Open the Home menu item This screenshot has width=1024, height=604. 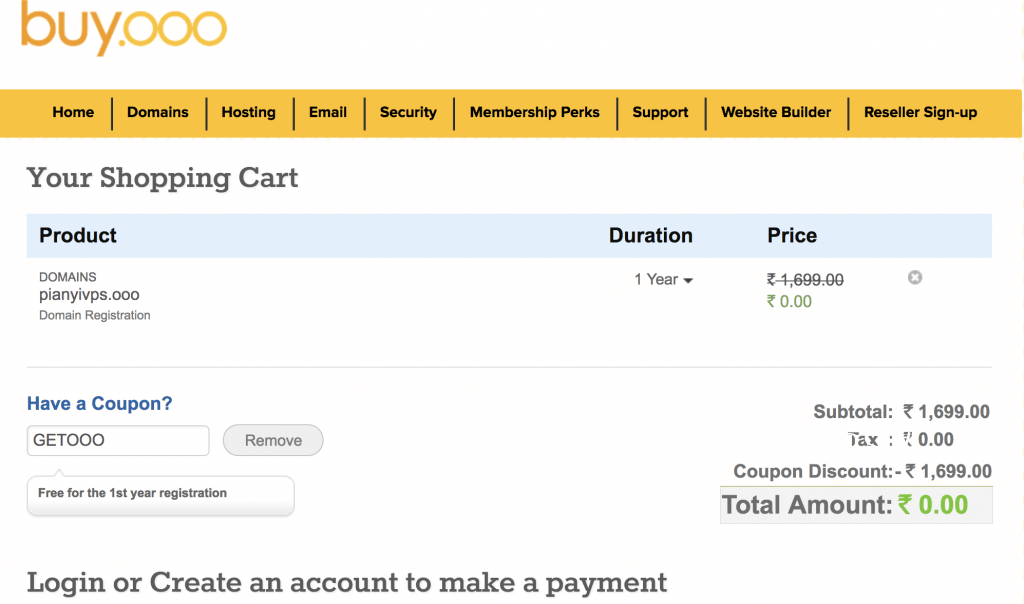(x=73, y=112)
